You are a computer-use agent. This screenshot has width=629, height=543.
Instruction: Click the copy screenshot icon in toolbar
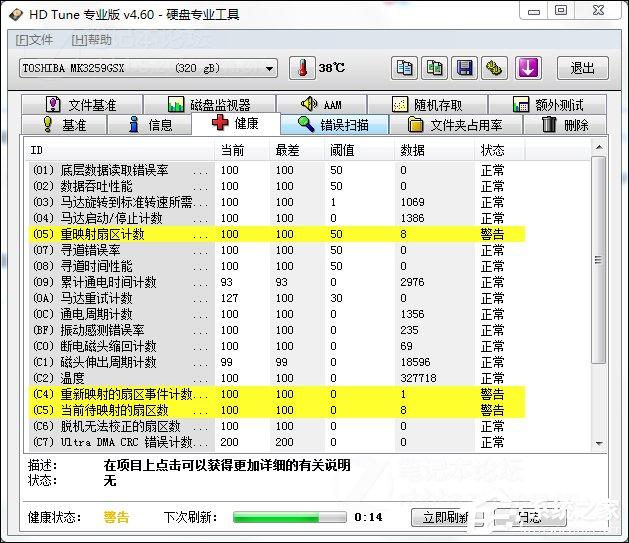pyautogui.click(x=434, y=68)
